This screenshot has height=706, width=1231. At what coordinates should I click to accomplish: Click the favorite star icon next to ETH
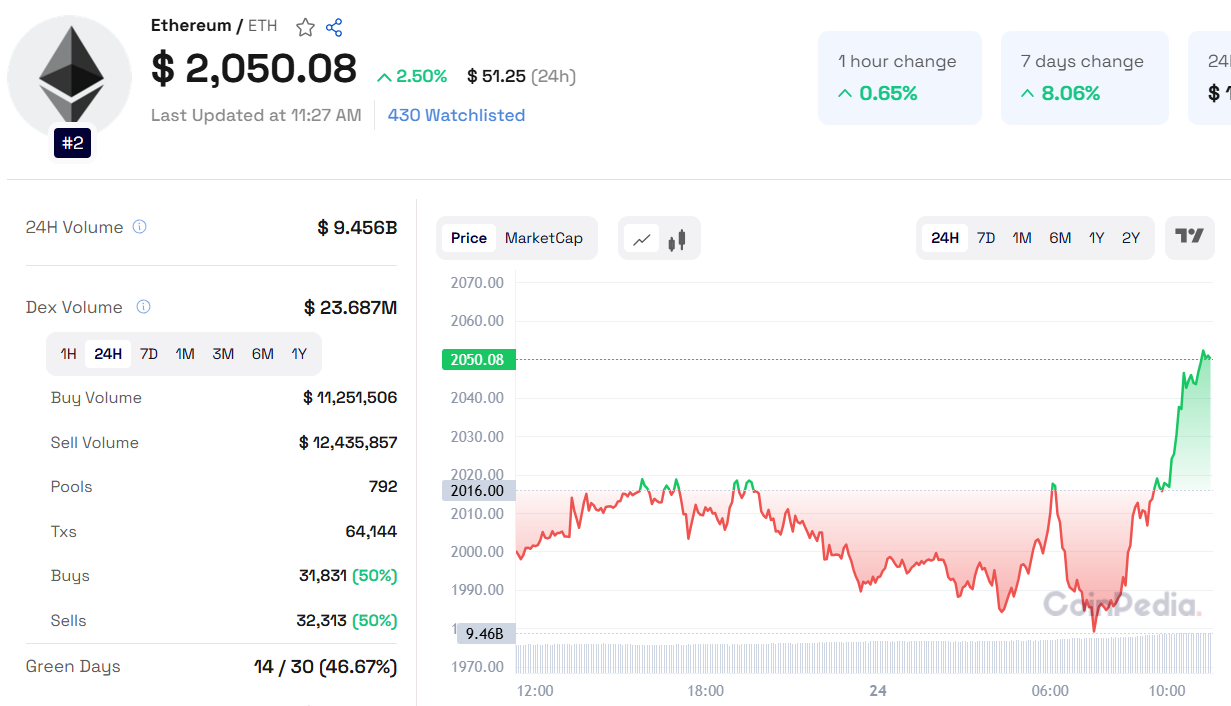tap(306, 27)
